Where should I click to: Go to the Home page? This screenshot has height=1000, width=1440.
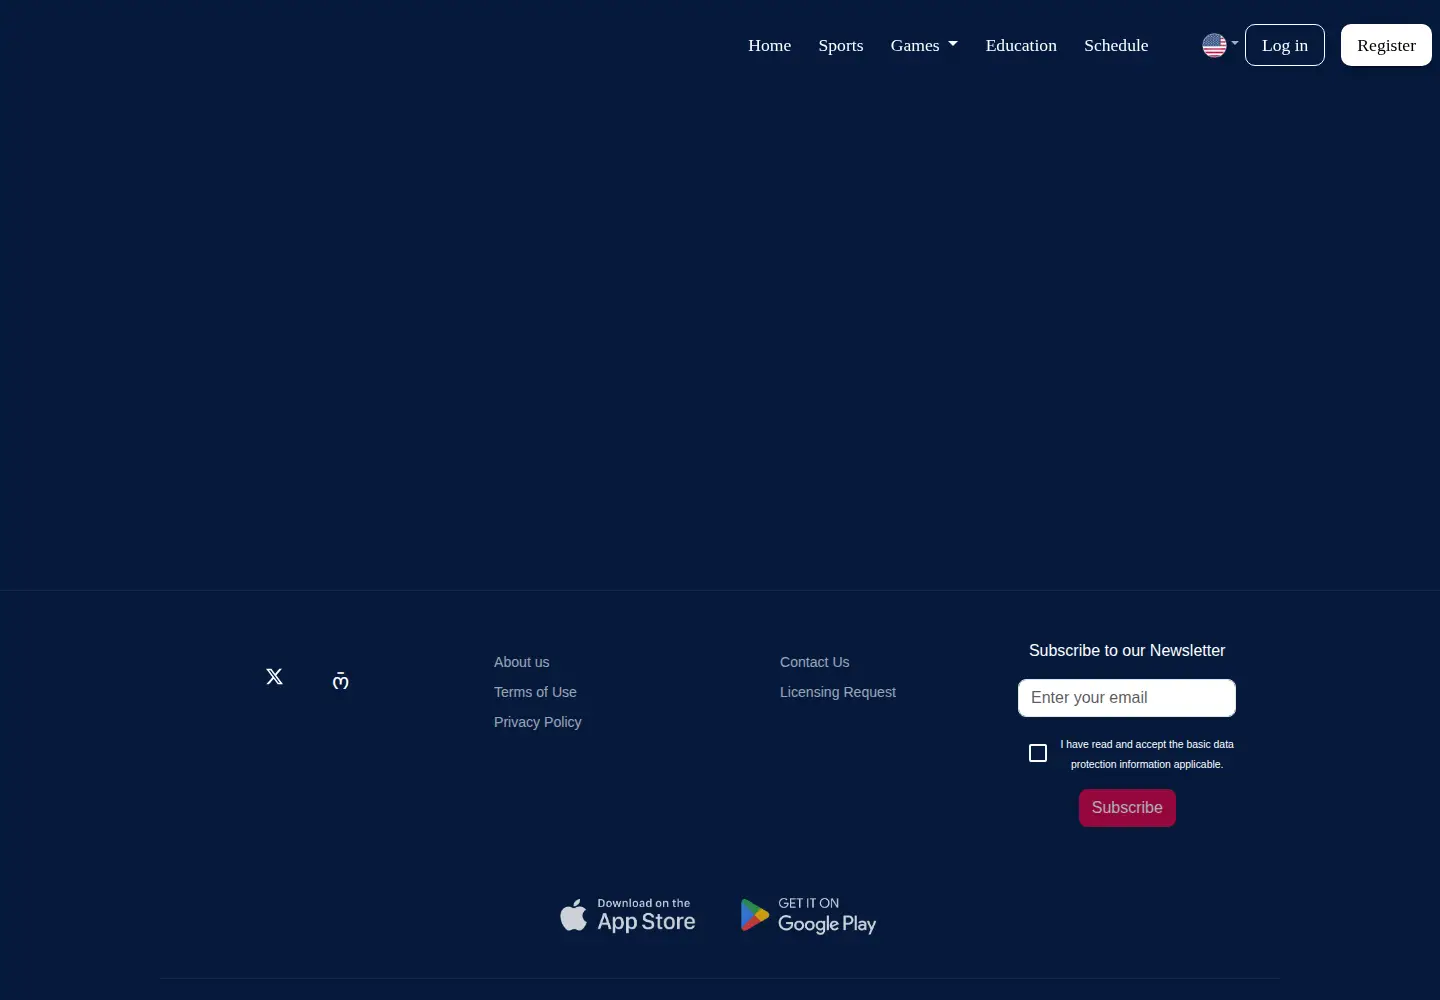[769, 45]
